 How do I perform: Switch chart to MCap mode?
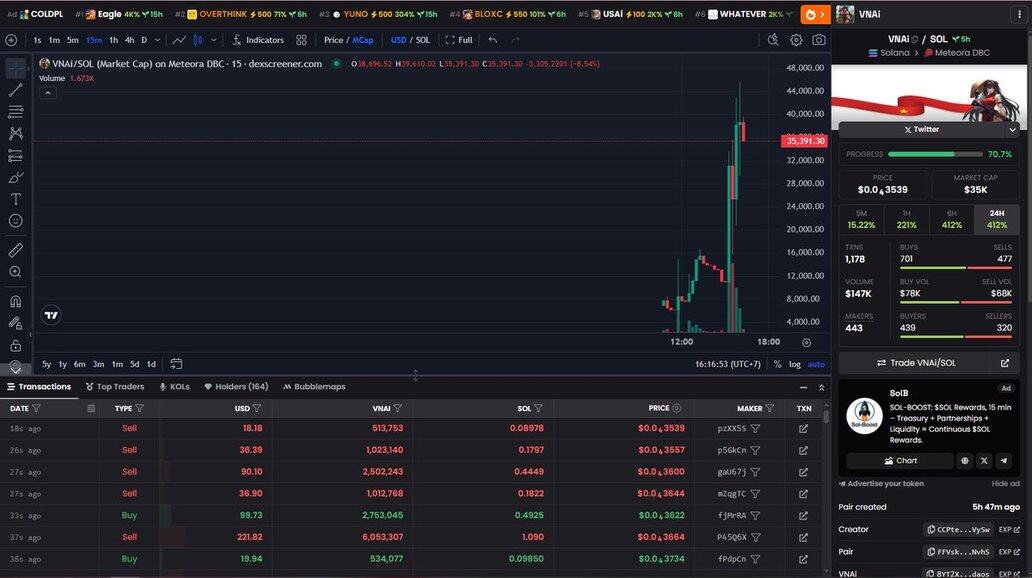coord(363,40)
